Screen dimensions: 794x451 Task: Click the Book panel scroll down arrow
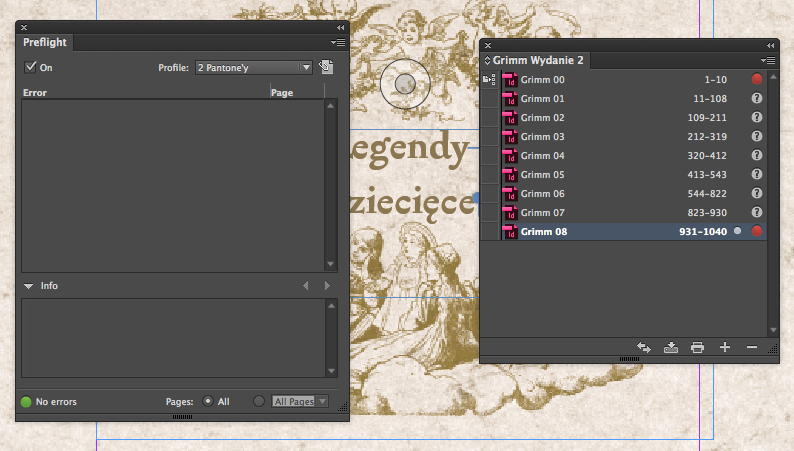point(773,330)
